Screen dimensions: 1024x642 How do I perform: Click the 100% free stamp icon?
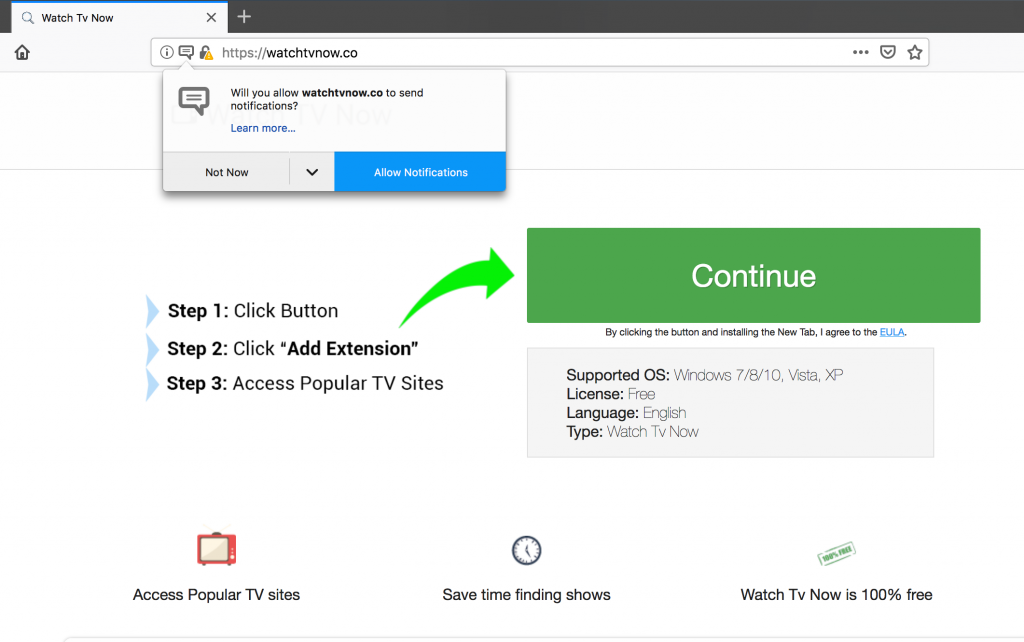(837, 554)
